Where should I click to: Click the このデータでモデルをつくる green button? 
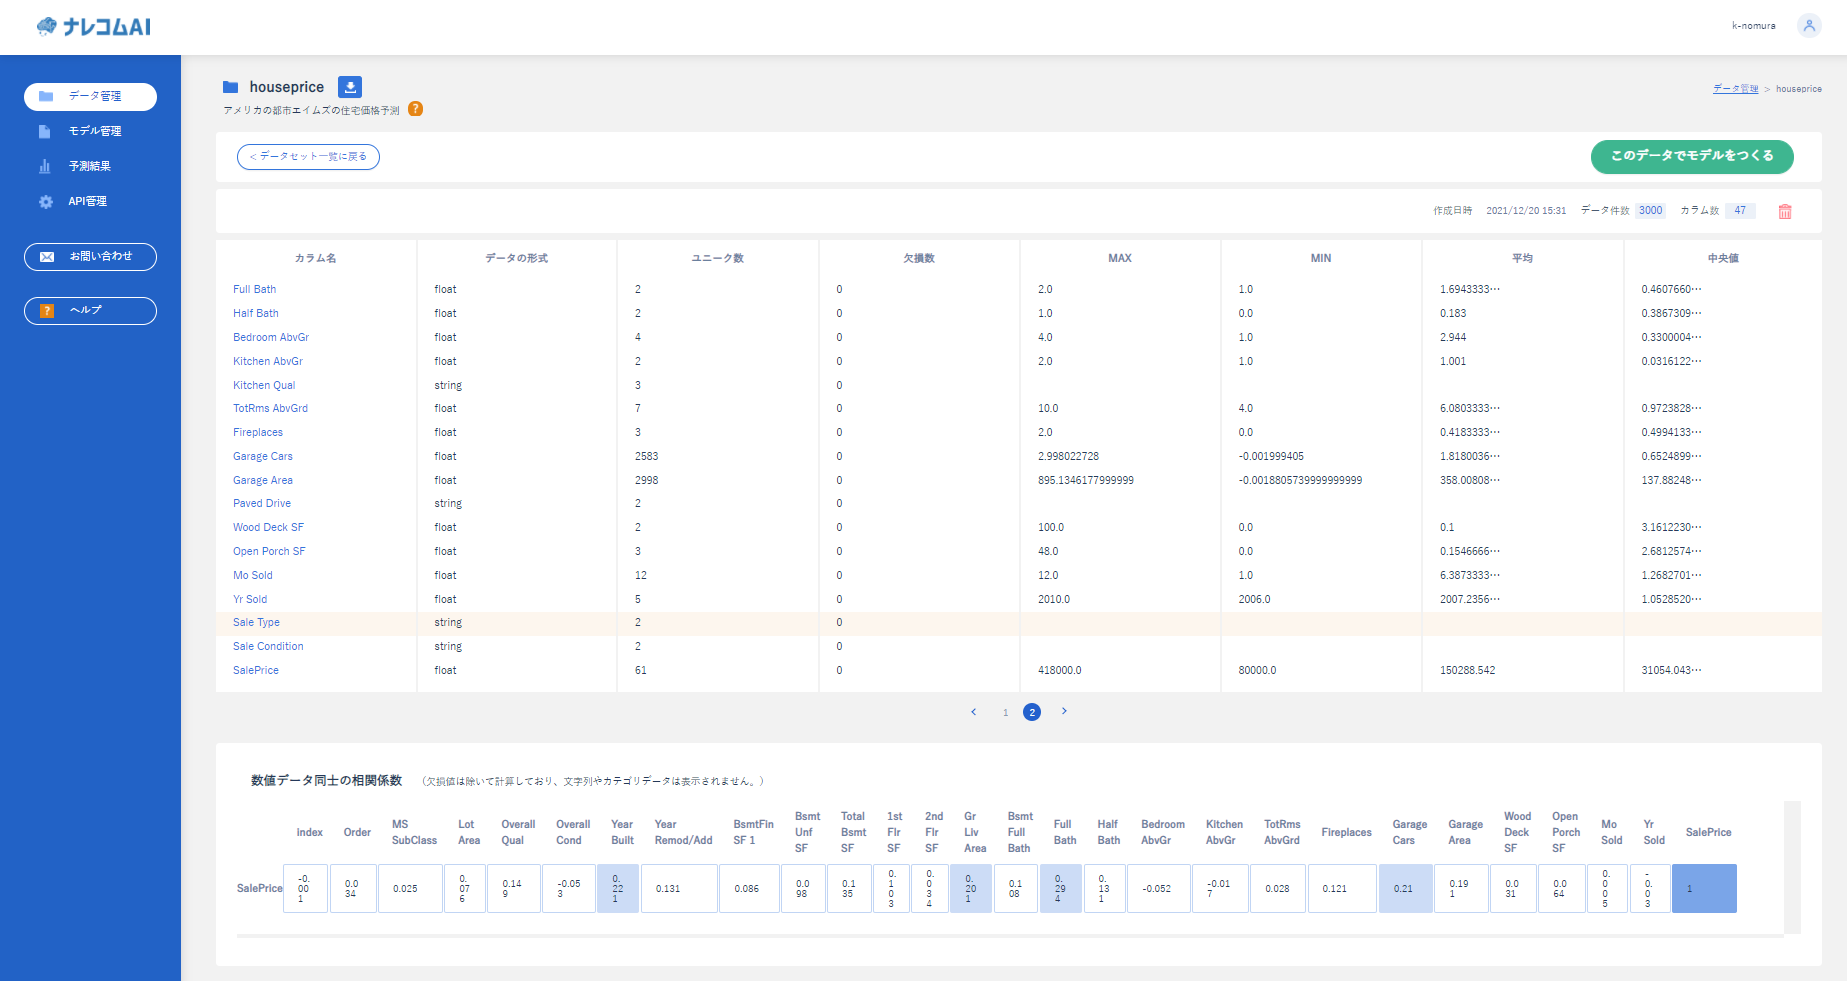point(1691,157)
